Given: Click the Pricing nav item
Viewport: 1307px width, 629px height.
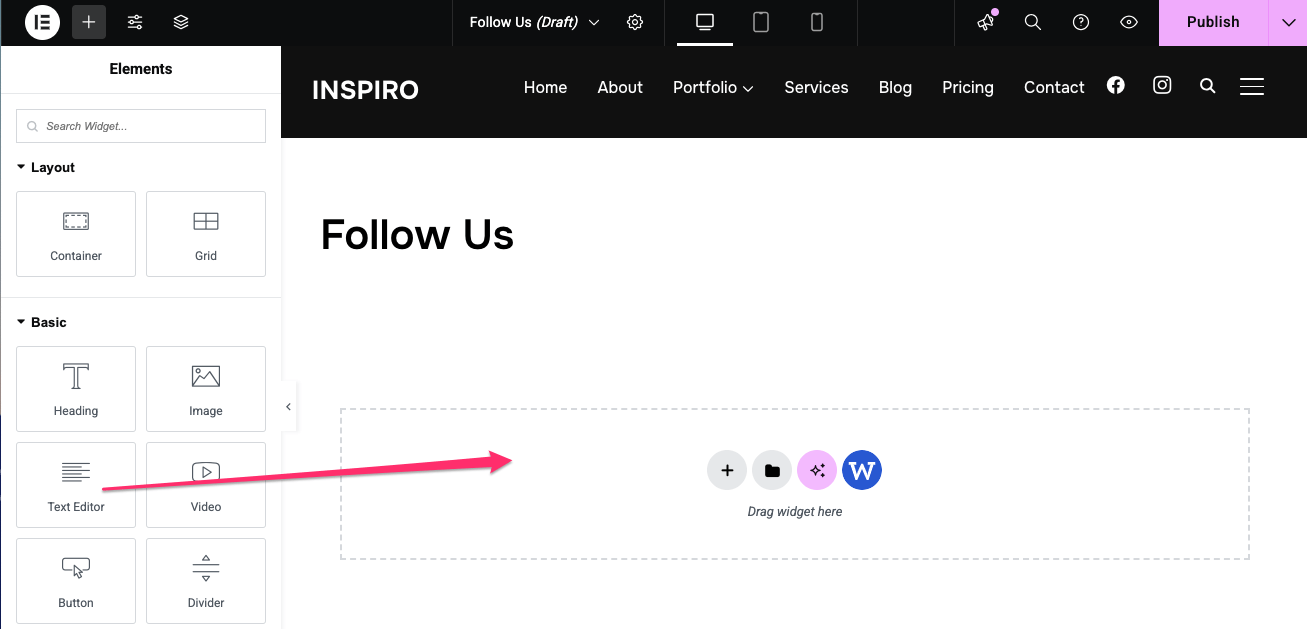Looking at the screenshot, I should click(967, 87).
